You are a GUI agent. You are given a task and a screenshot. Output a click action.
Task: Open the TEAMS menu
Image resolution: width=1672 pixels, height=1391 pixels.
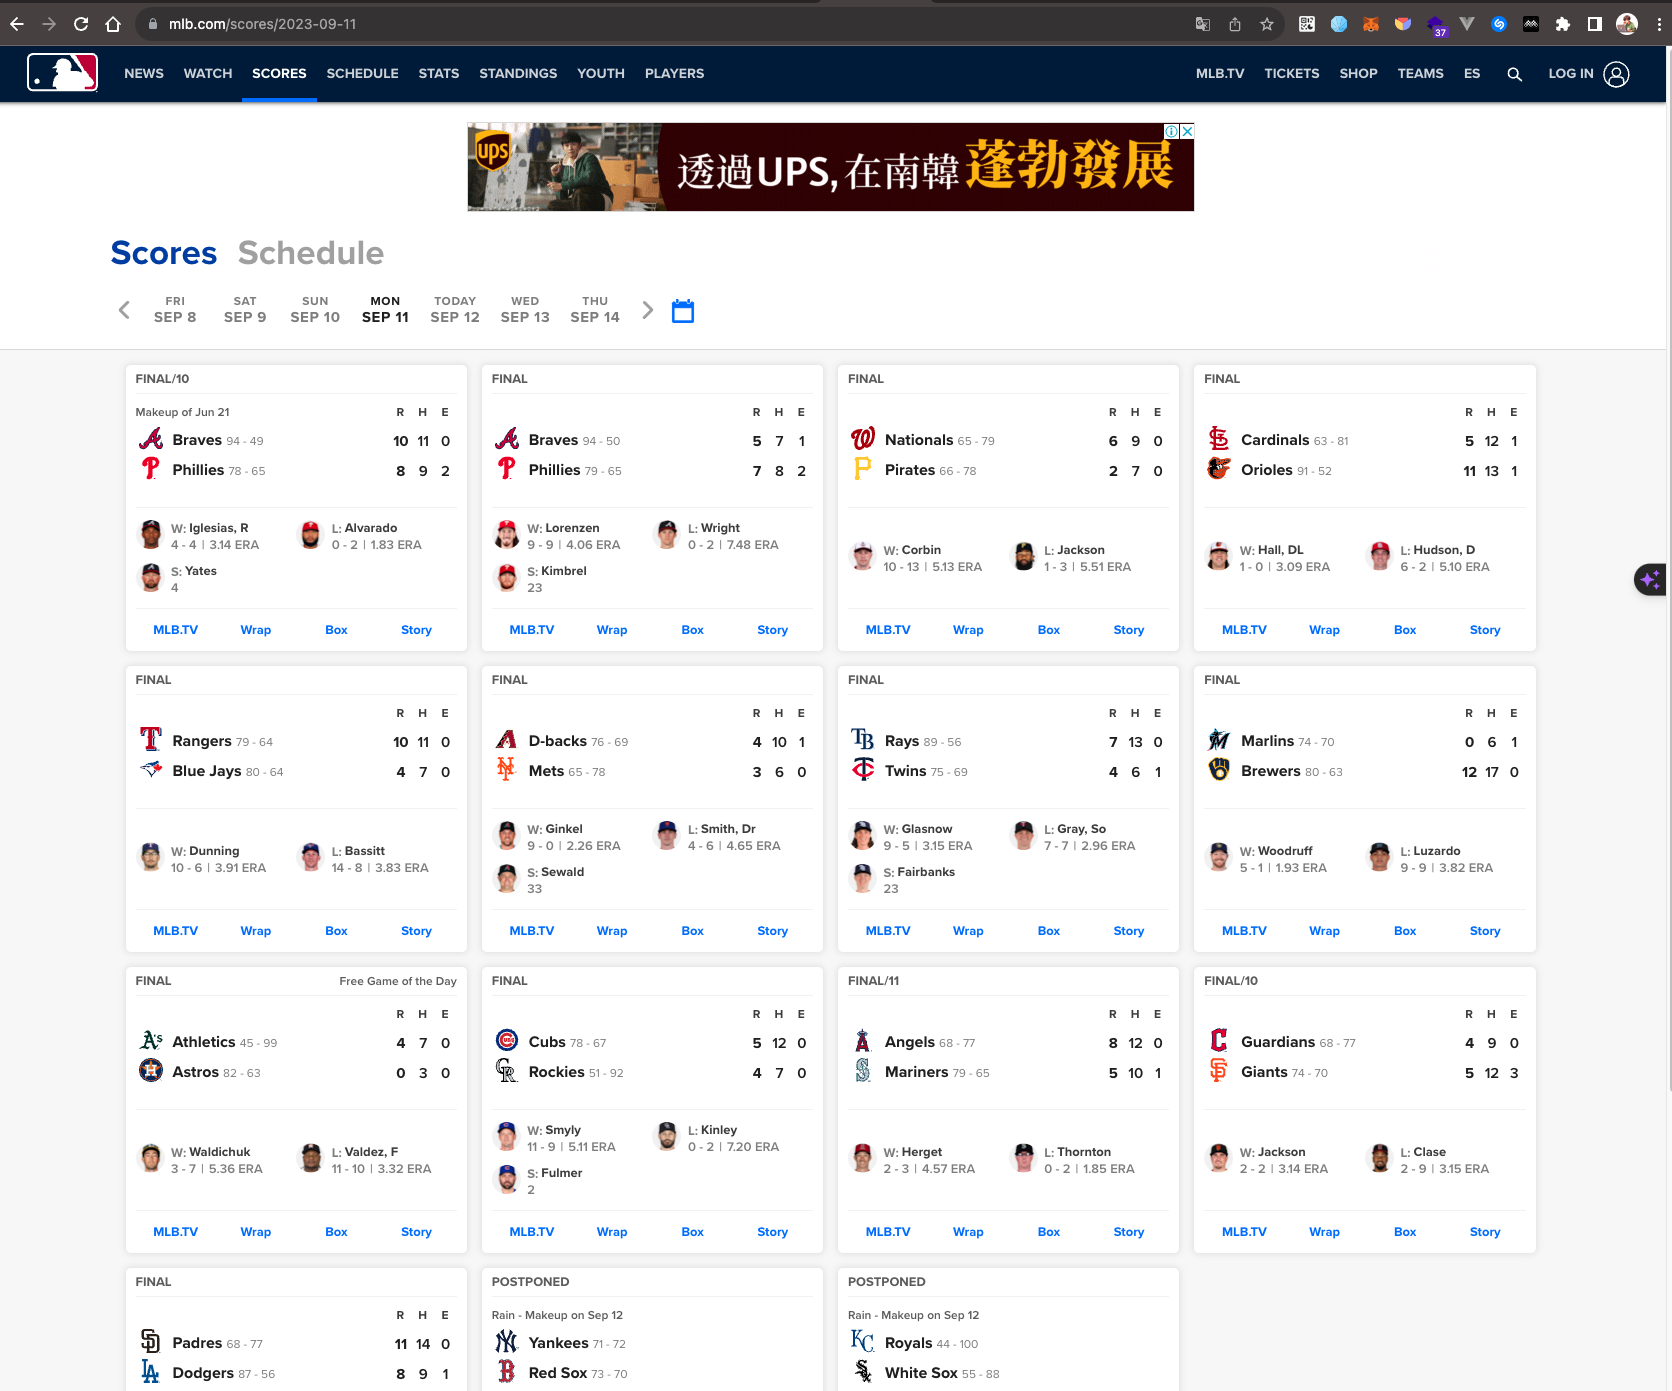click(x=1420, y=74)
